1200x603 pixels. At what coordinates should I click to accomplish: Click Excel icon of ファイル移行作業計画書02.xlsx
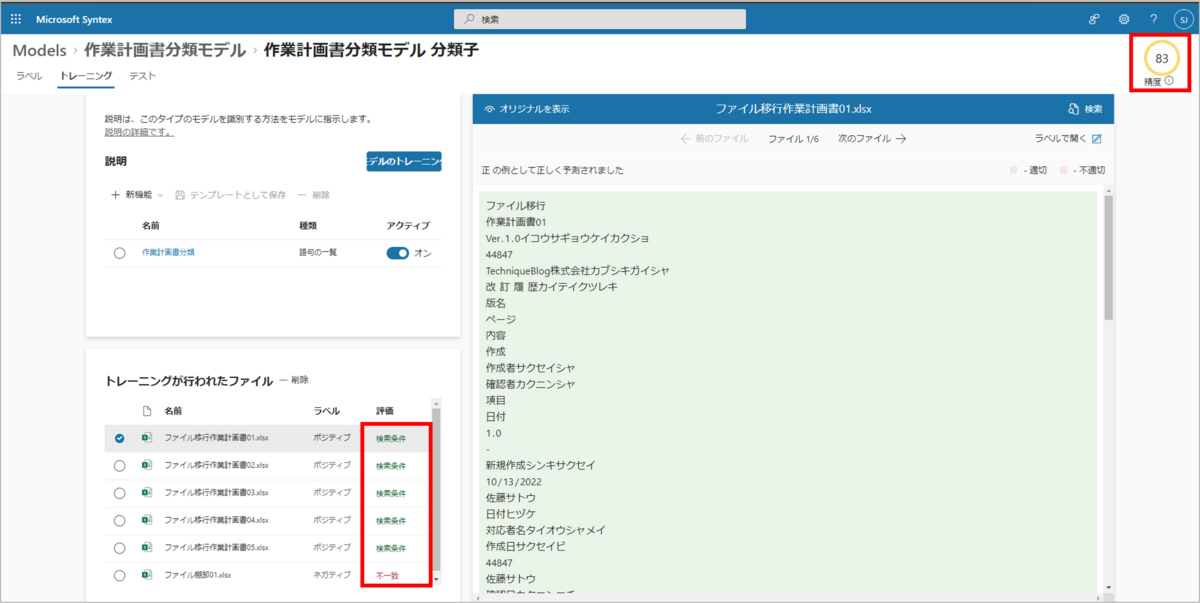[147, 465]
